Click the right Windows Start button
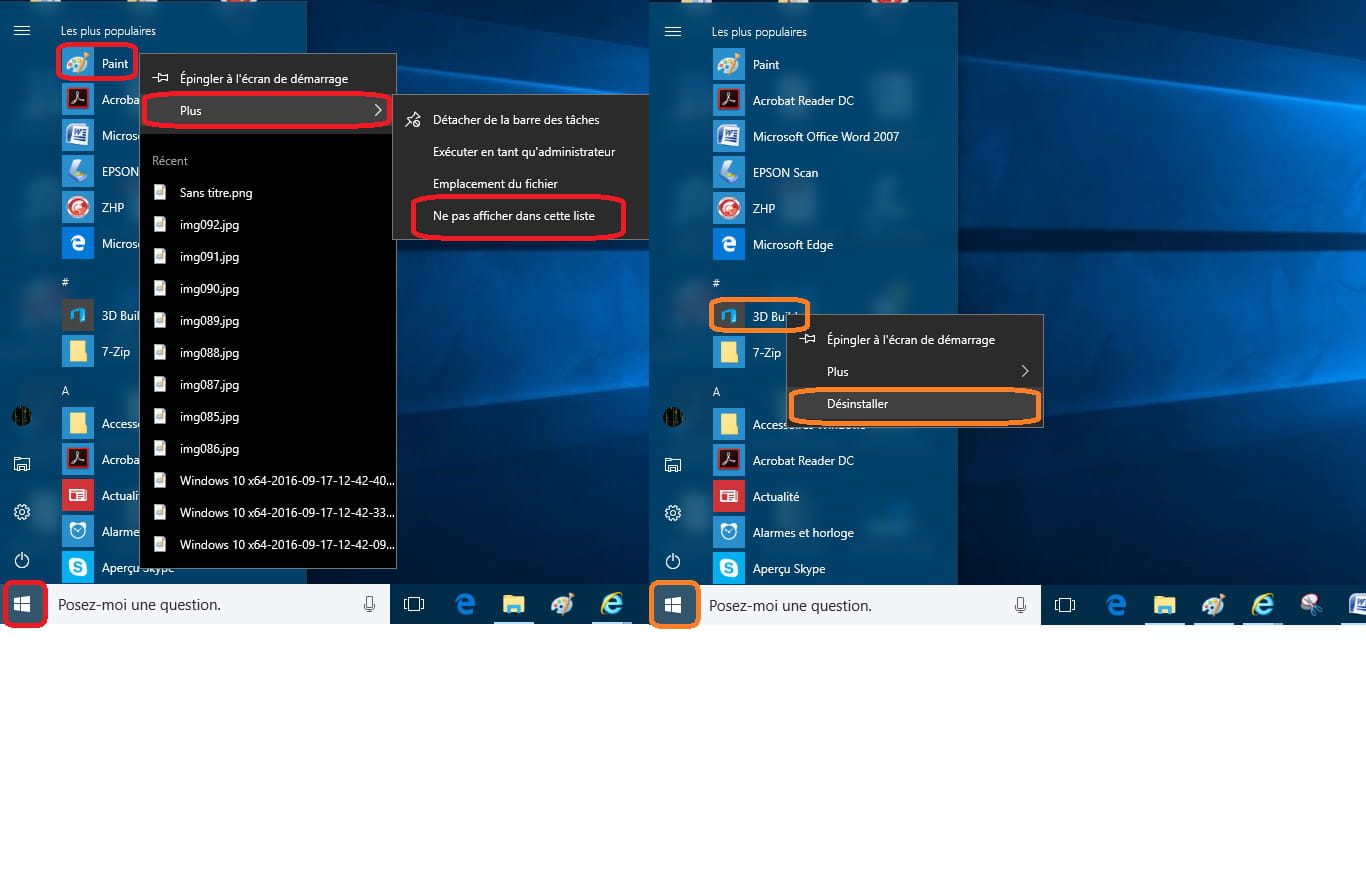The width and height of the screenshot is (1366, 892). (x=673, y=605)
